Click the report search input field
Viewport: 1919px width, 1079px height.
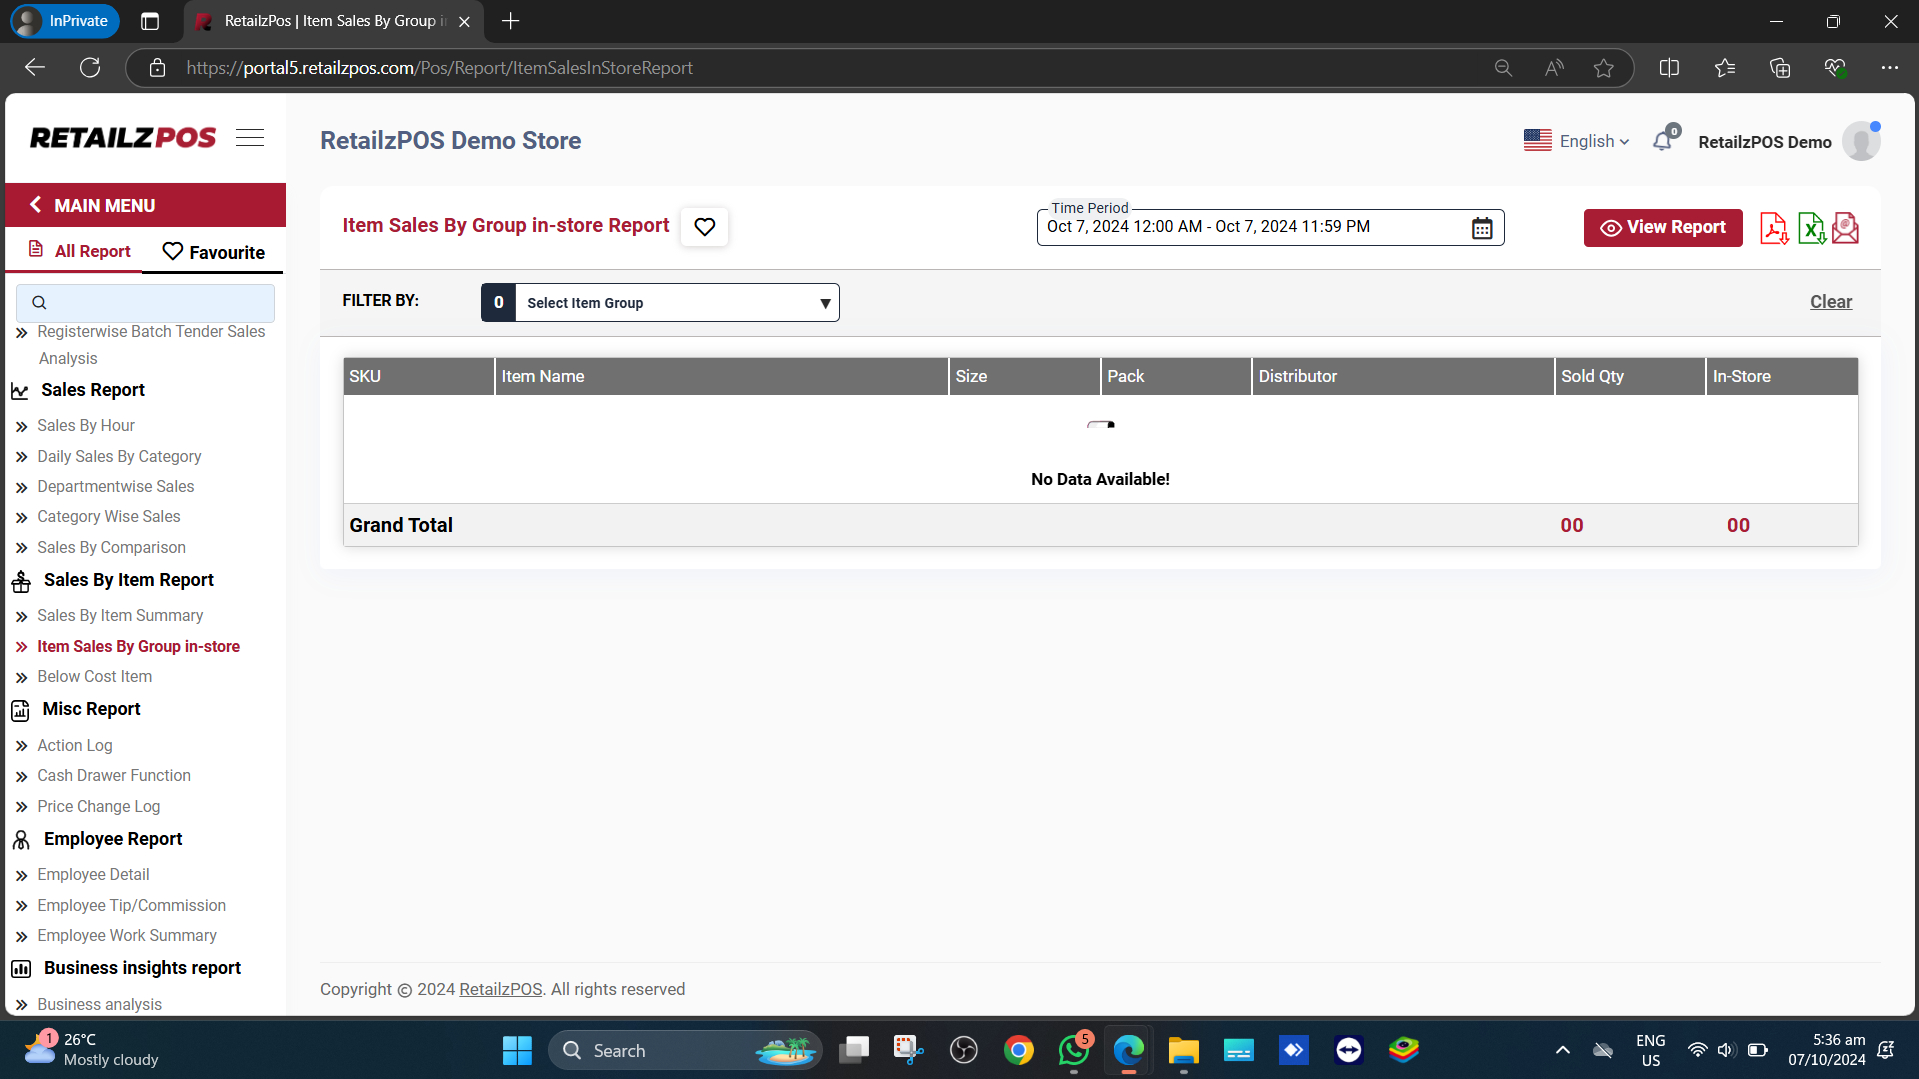tap(146, 302)
